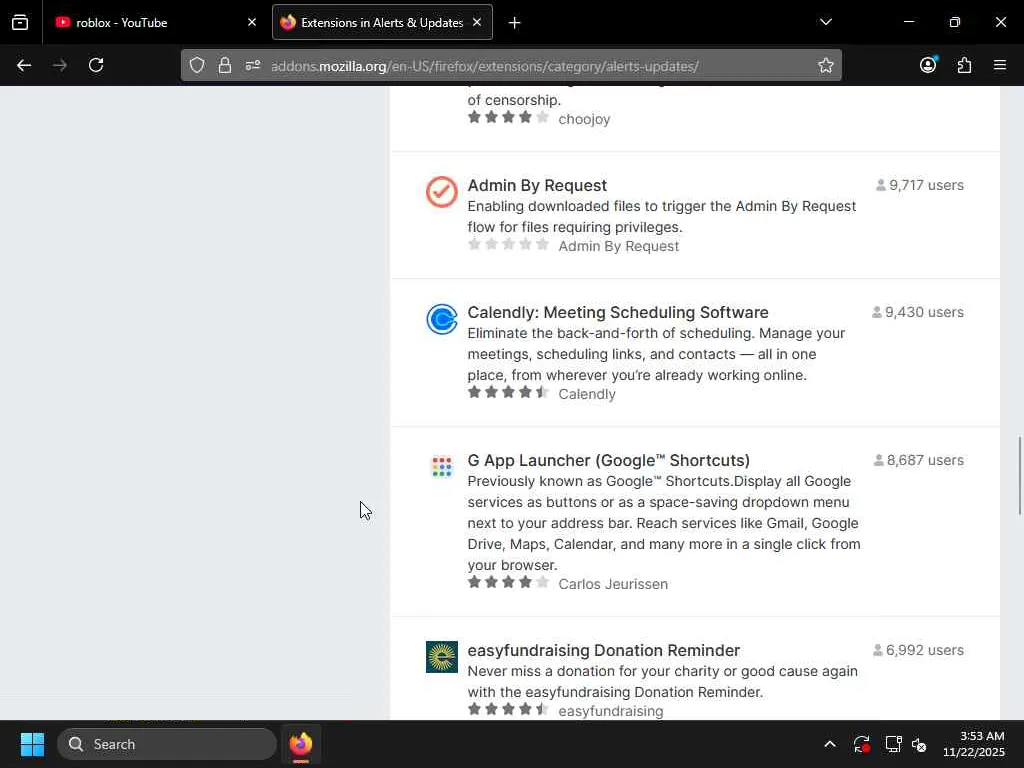The height and width of the screenshot is (768, 1024).
Task: Click the 9,430 users count
Action: (918, 312)
